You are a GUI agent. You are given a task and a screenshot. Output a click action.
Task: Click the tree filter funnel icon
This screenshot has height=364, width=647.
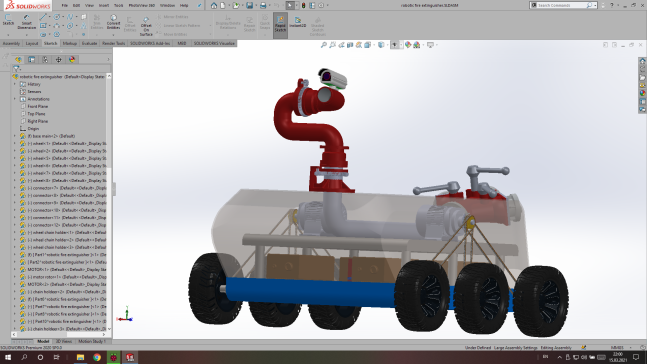click(x=16, y=69)
